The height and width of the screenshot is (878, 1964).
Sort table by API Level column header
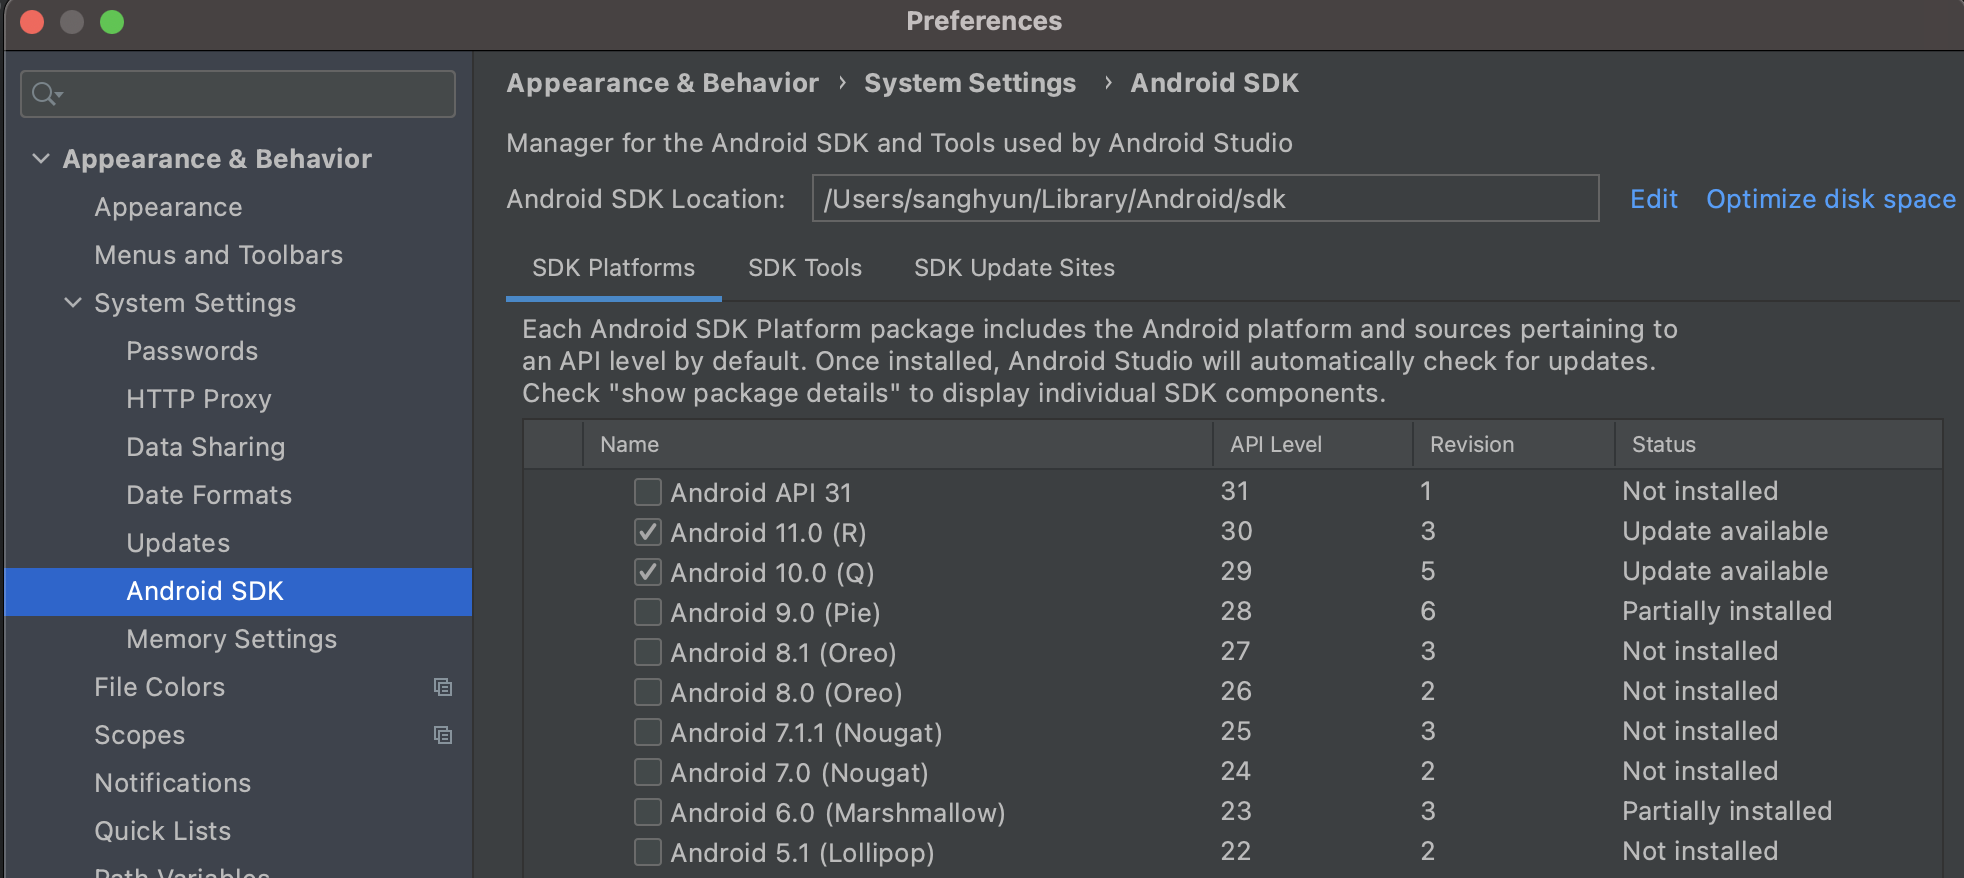pyautogui.click(x=1312, y=445)
